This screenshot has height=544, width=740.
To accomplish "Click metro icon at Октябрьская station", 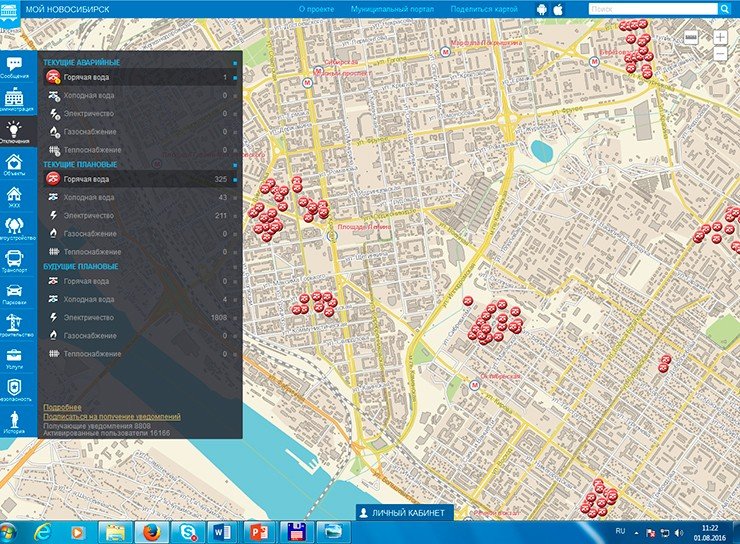I will point(475,385).
